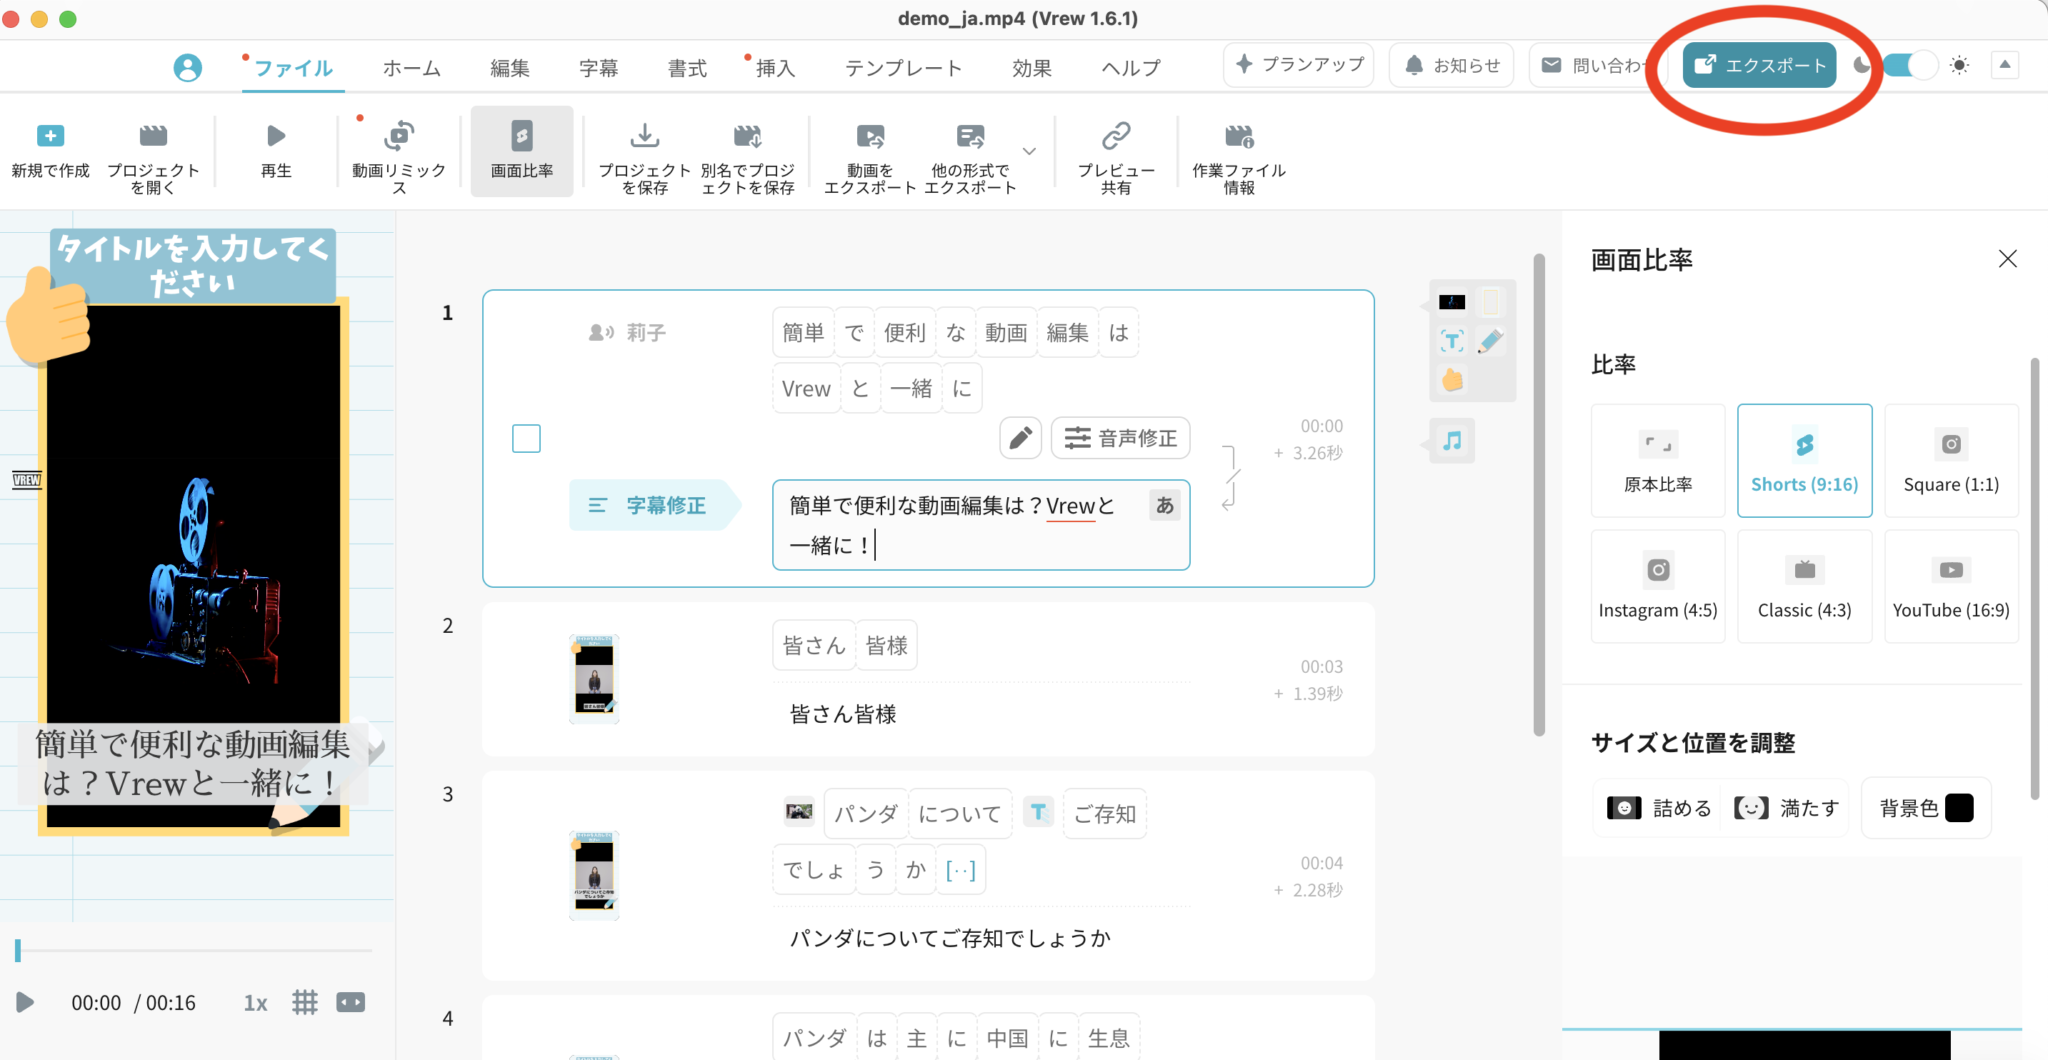Open お知らせ notifications
This screenshot has height=1060, width=2048.
(x=1451, y=65)
